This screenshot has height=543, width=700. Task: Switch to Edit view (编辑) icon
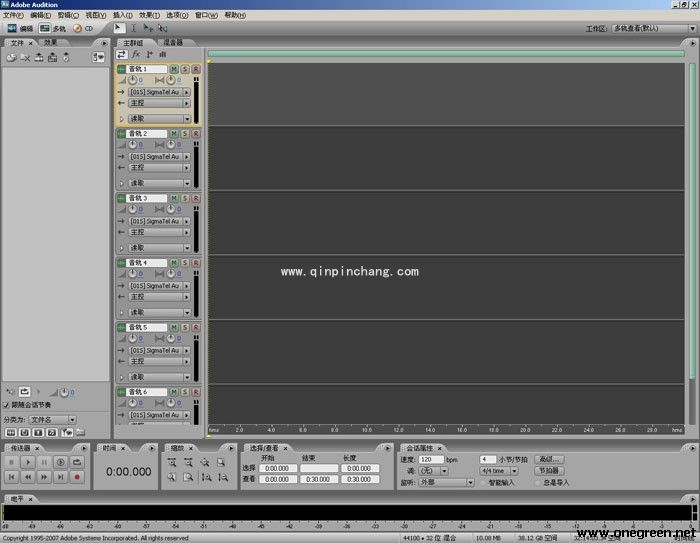click(12, 28)
